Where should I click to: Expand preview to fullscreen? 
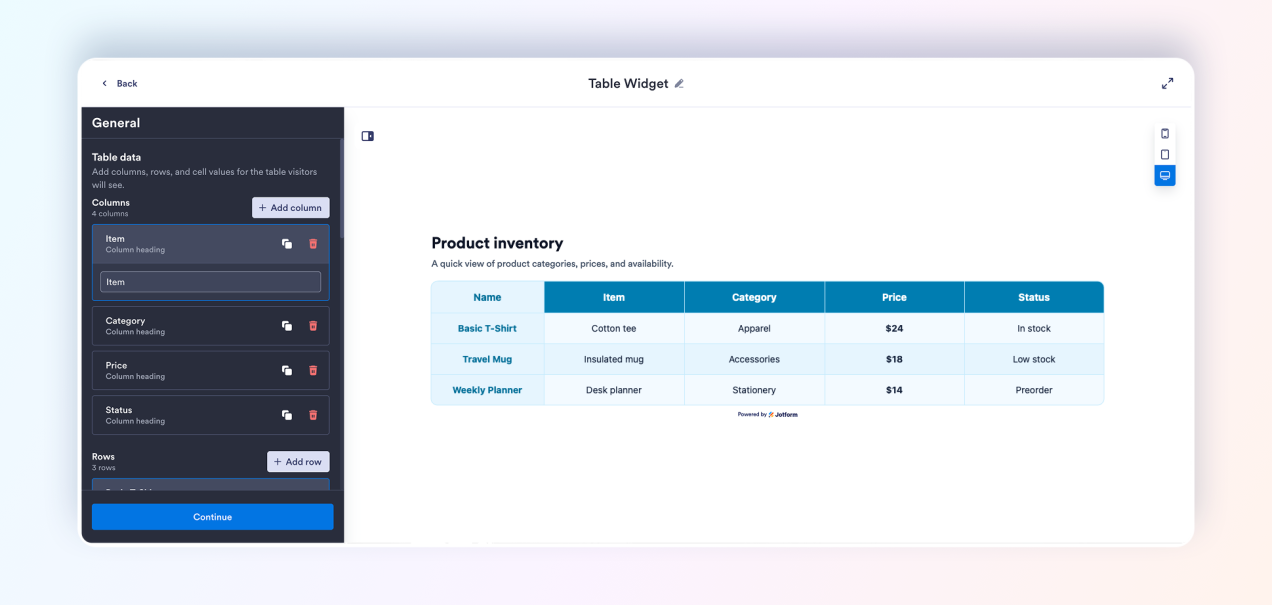(x=1167, y=84)
